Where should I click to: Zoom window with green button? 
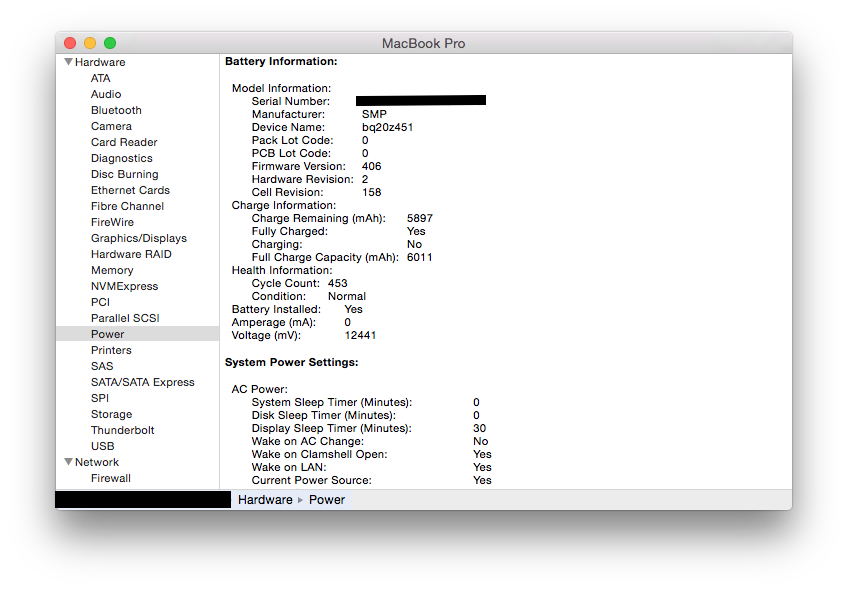pyautogui.click(x=110, y=43)
